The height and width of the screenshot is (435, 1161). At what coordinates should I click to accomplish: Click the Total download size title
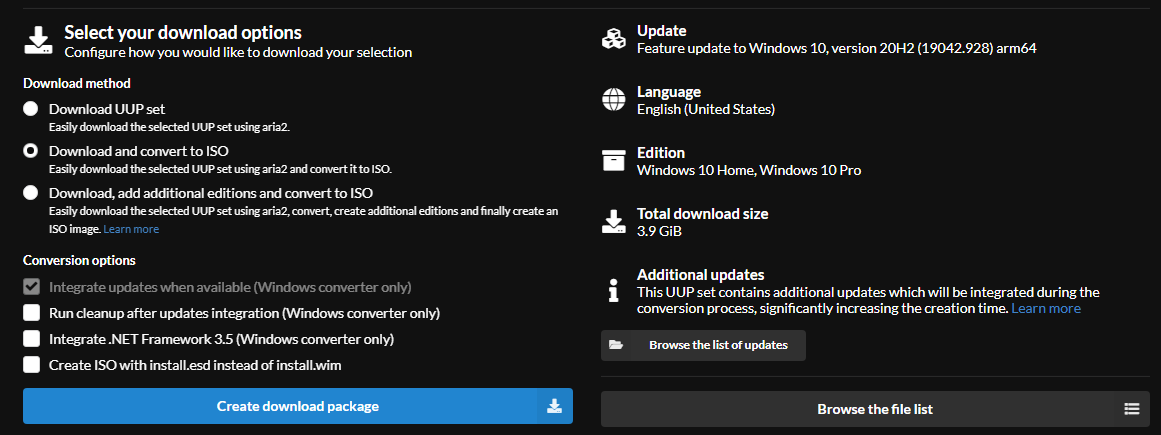(x=703, y=214)
